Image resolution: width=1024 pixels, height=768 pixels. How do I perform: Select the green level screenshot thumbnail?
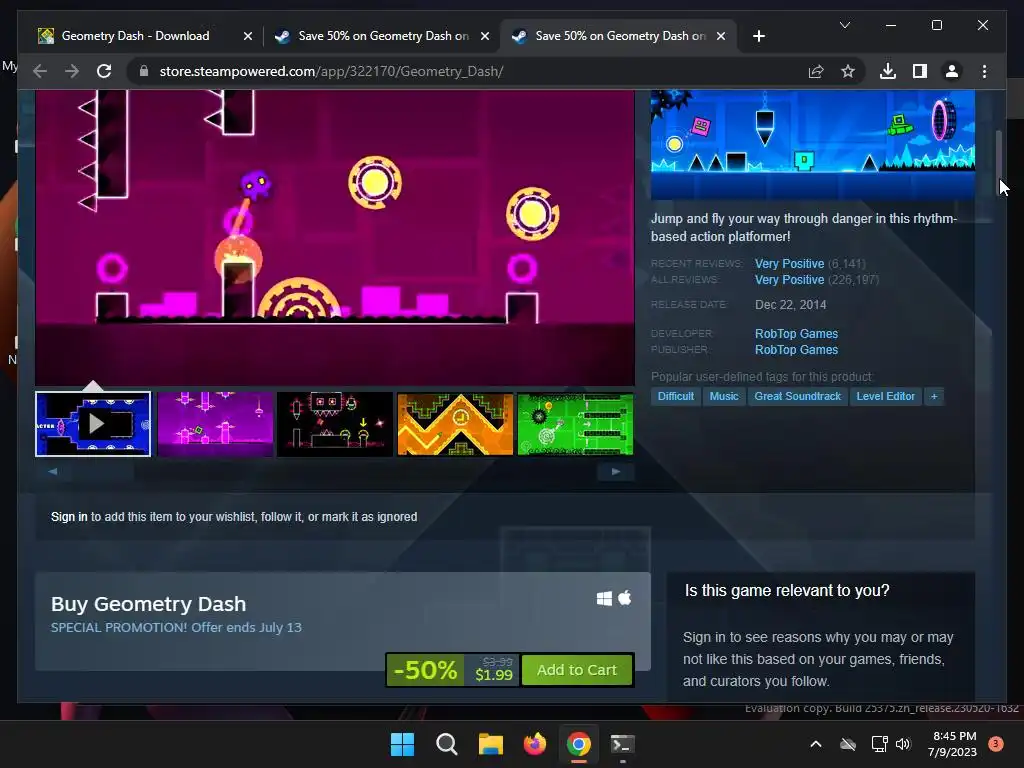[575, 424]
